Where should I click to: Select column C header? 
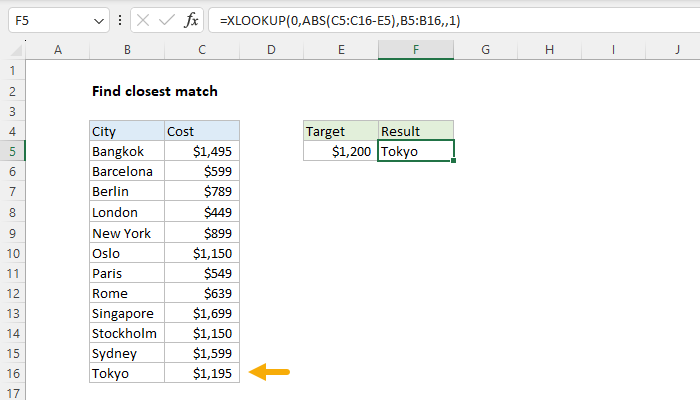202,50
